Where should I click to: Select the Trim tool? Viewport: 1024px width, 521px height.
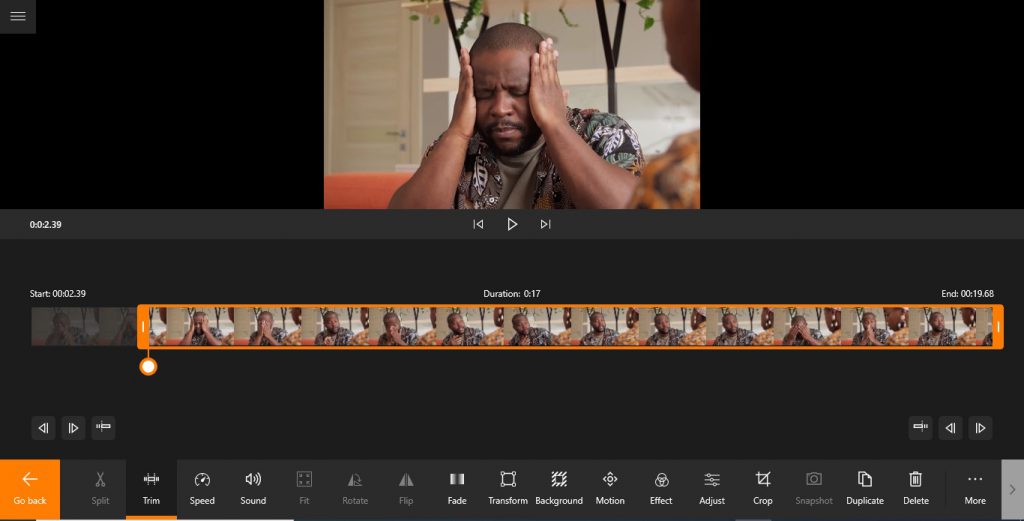pyautogui.click(x=151, y=489)
